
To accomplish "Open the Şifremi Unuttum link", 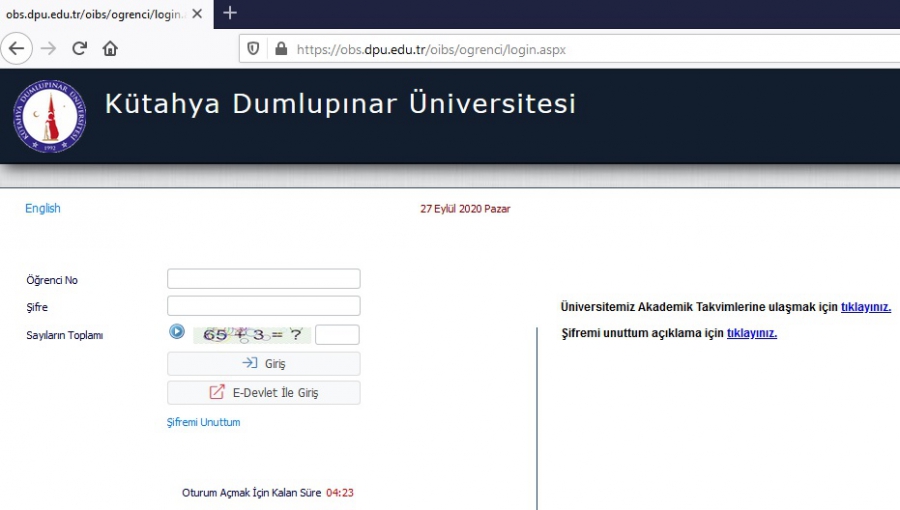I will [x=203, y=422].
